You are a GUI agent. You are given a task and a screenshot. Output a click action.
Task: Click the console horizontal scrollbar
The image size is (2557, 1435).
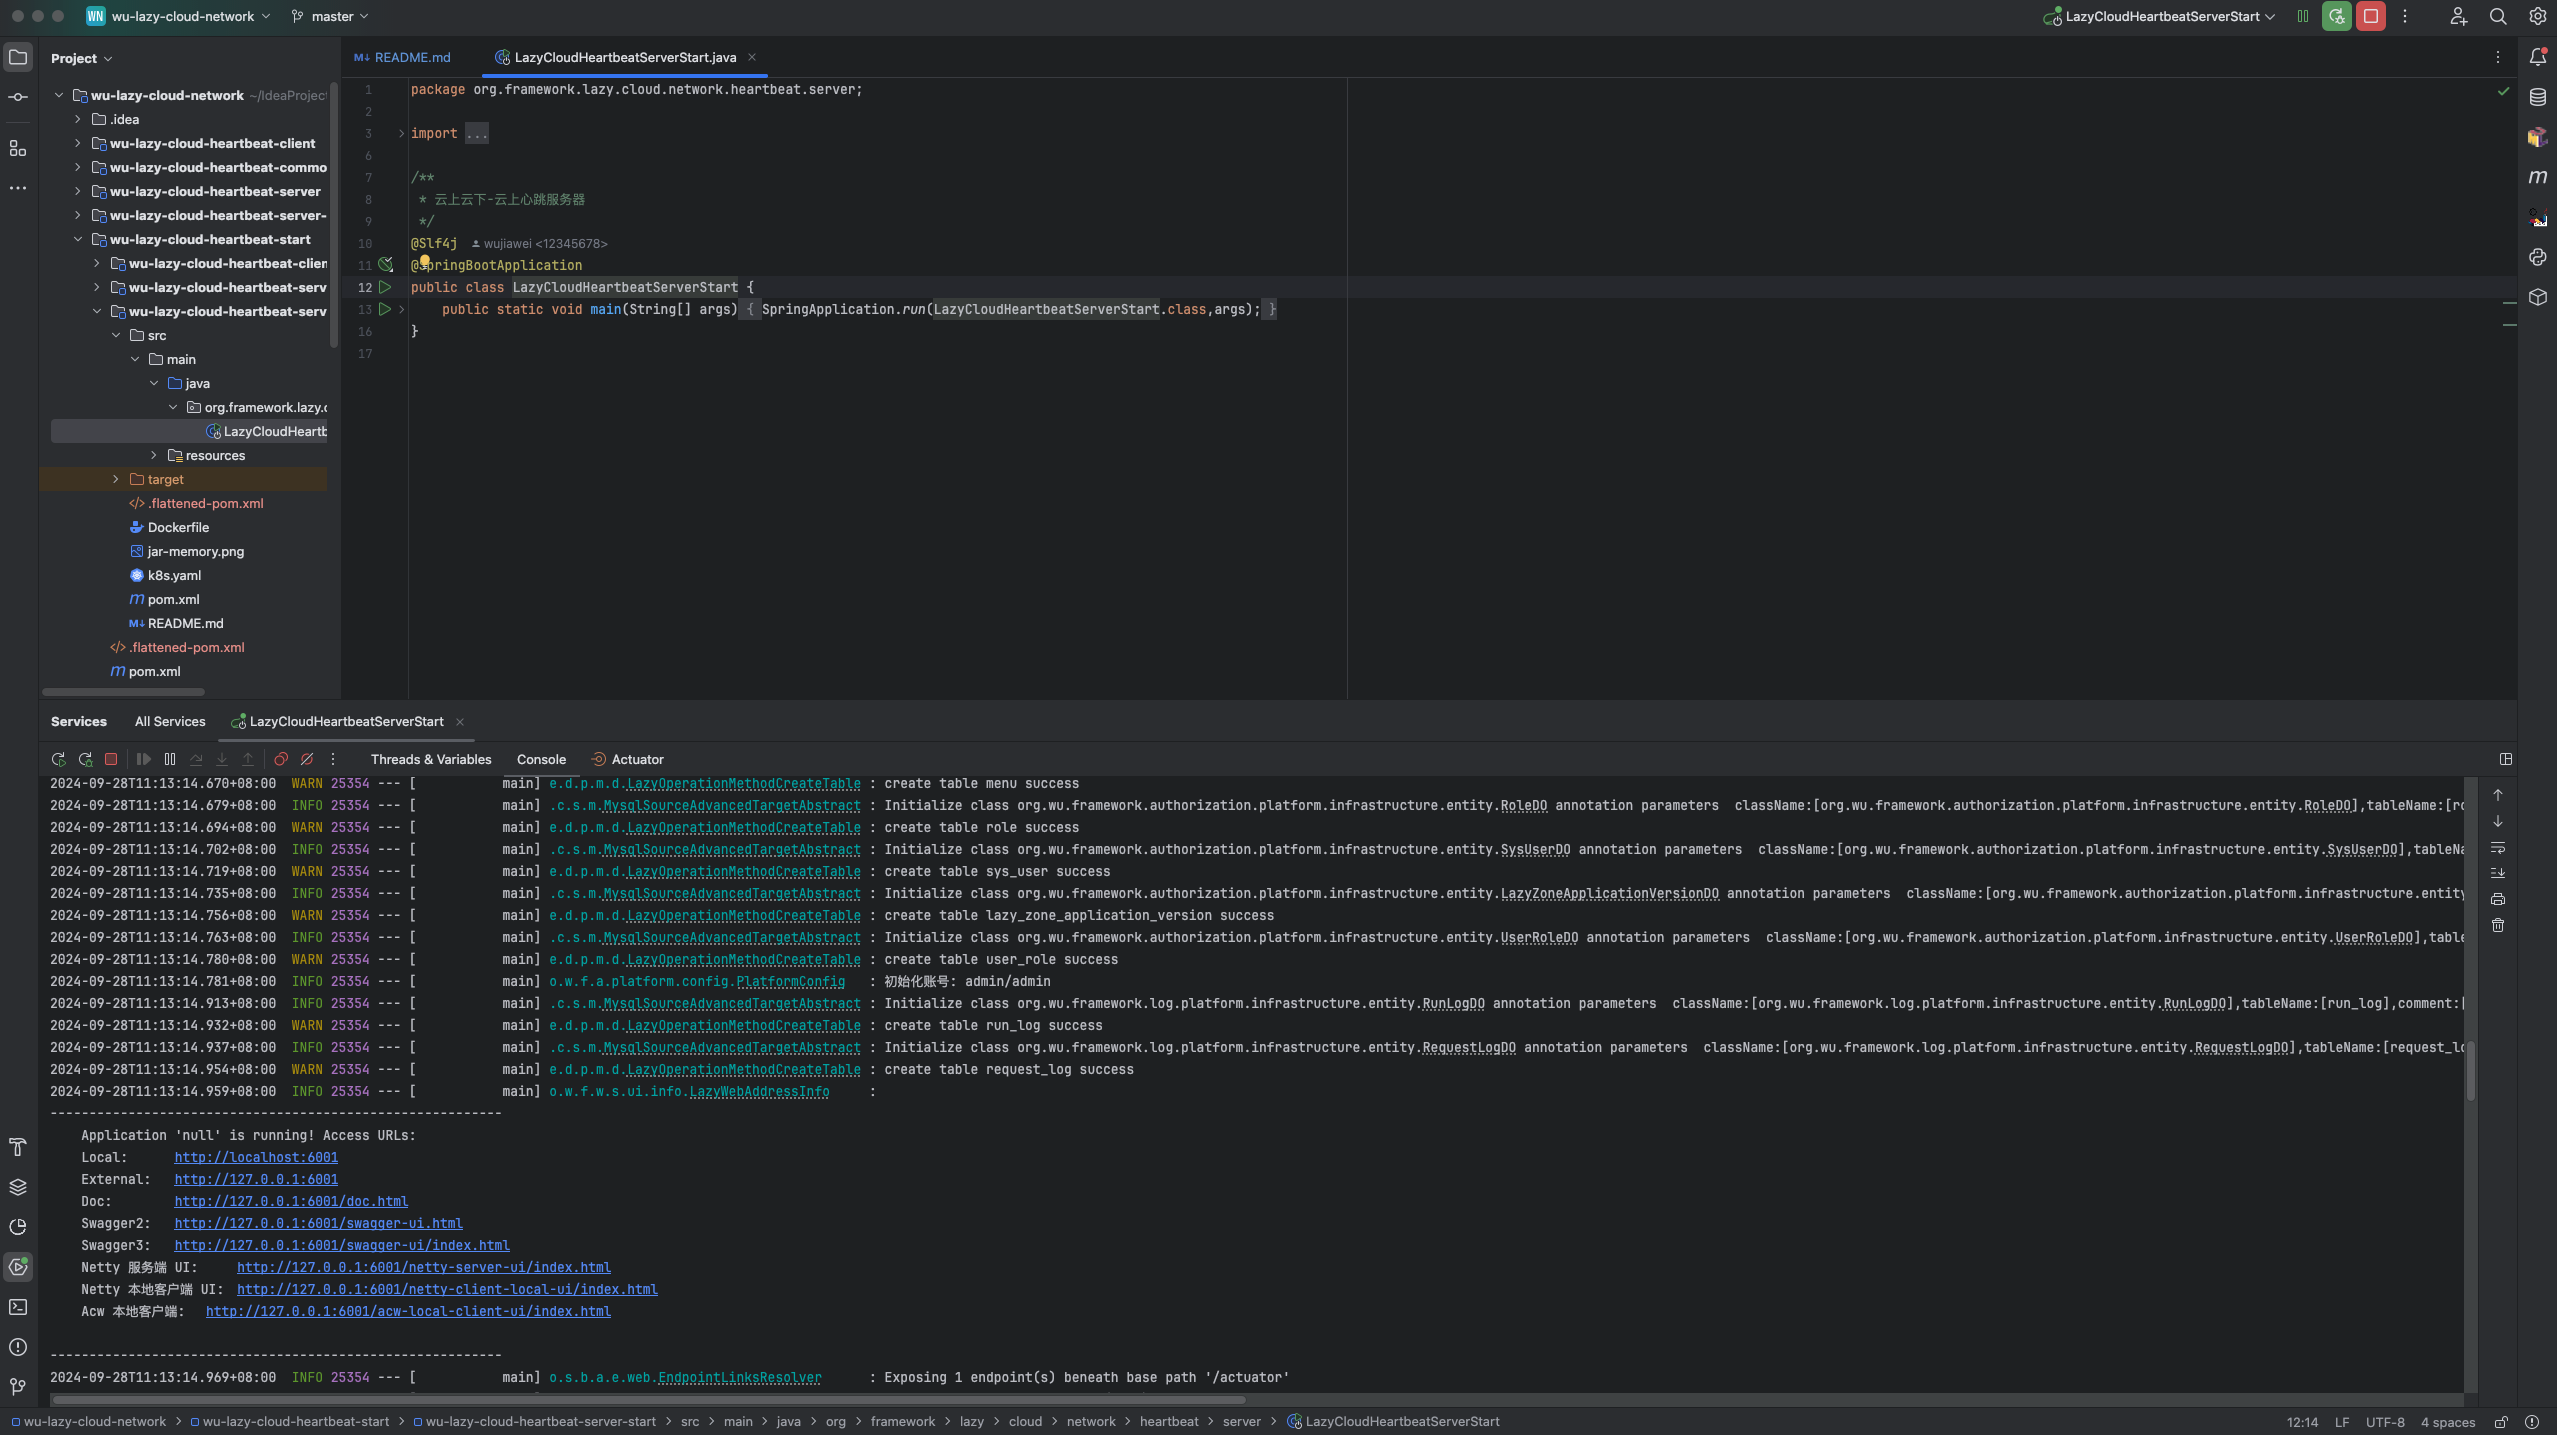[x=648, y=1399]
